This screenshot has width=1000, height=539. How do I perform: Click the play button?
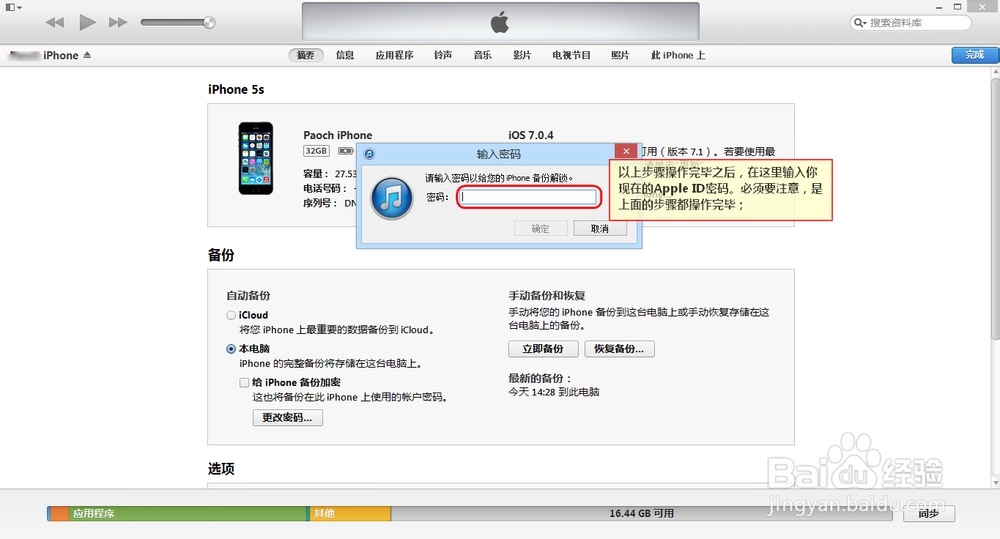click(x=87, y=22)
